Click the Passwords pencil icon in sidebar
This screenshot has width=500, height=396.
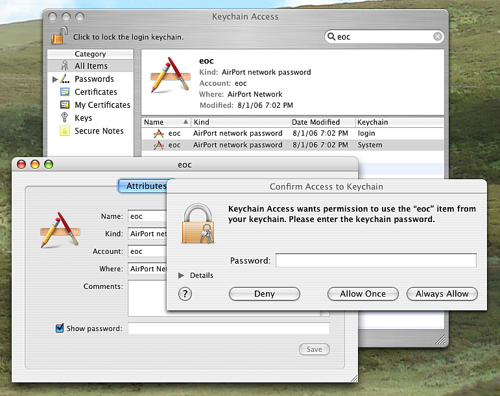pos(65,79)
